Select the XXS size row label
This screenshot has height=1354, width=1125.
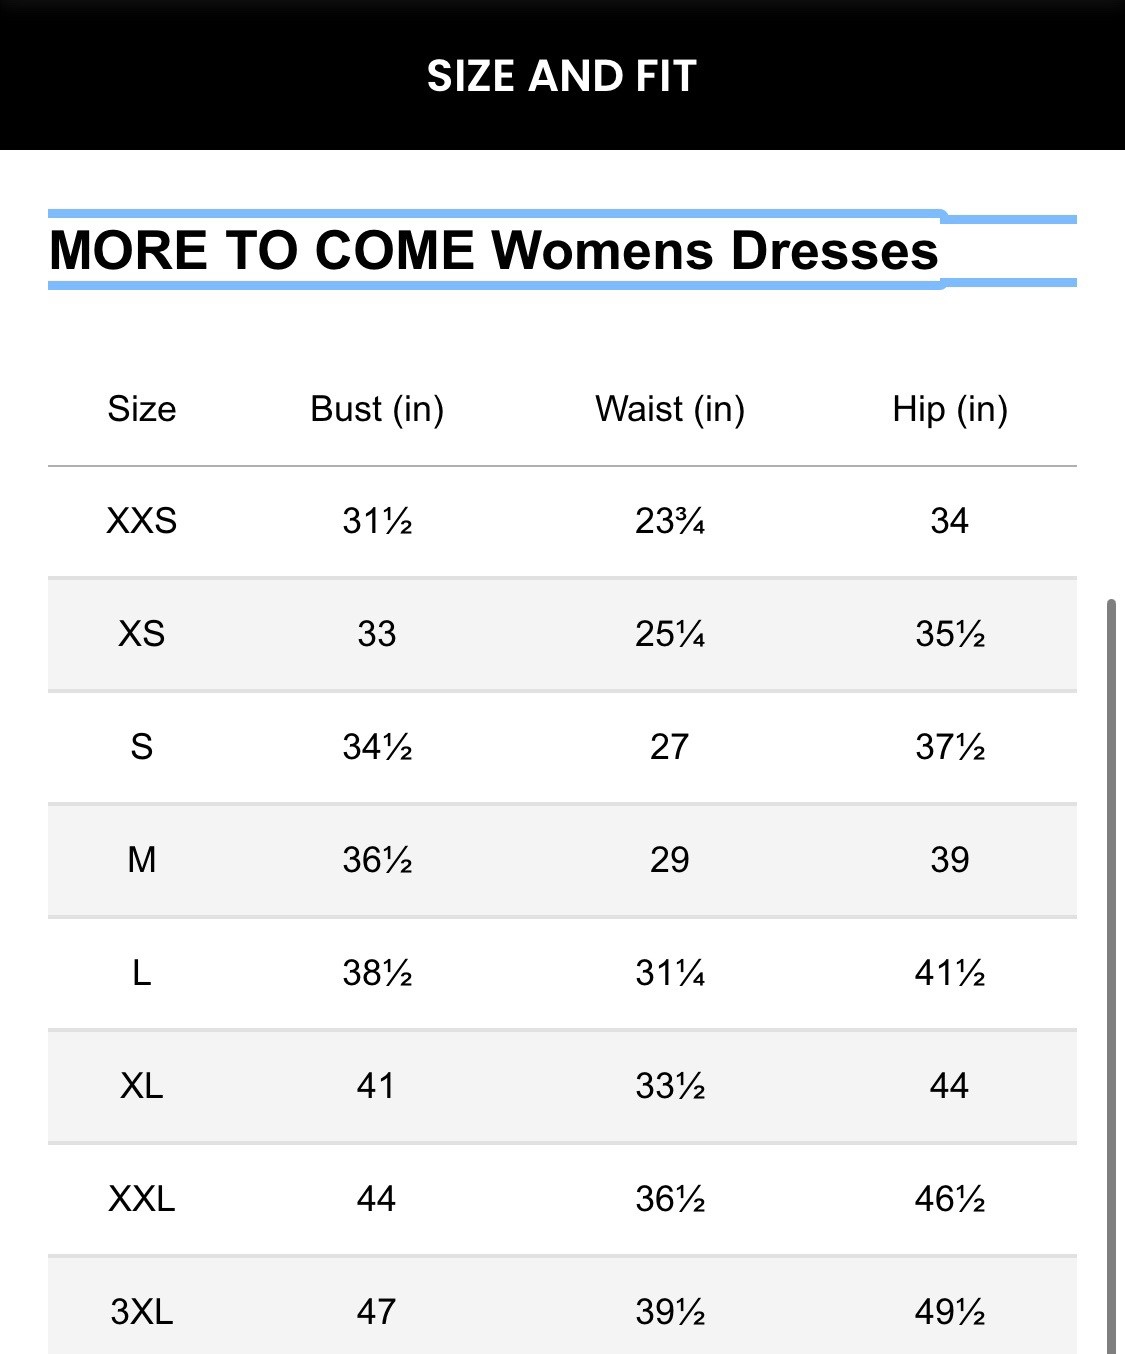click(142, 521)
